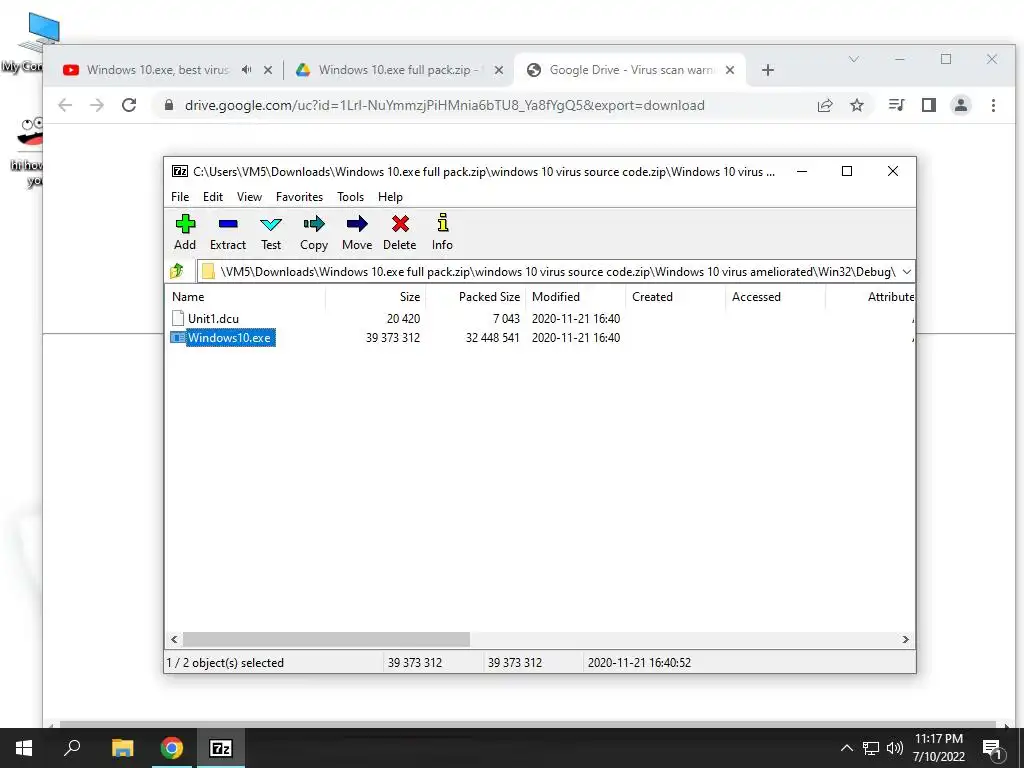Click the 7-Zip taskbar button
Screen dimensions: 1024x768
coord(221,748)
